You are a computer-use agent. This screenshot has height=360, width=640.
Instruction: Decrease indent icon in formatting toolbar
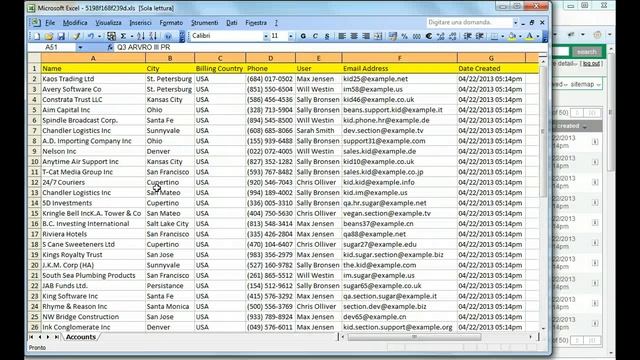[468, 36]
